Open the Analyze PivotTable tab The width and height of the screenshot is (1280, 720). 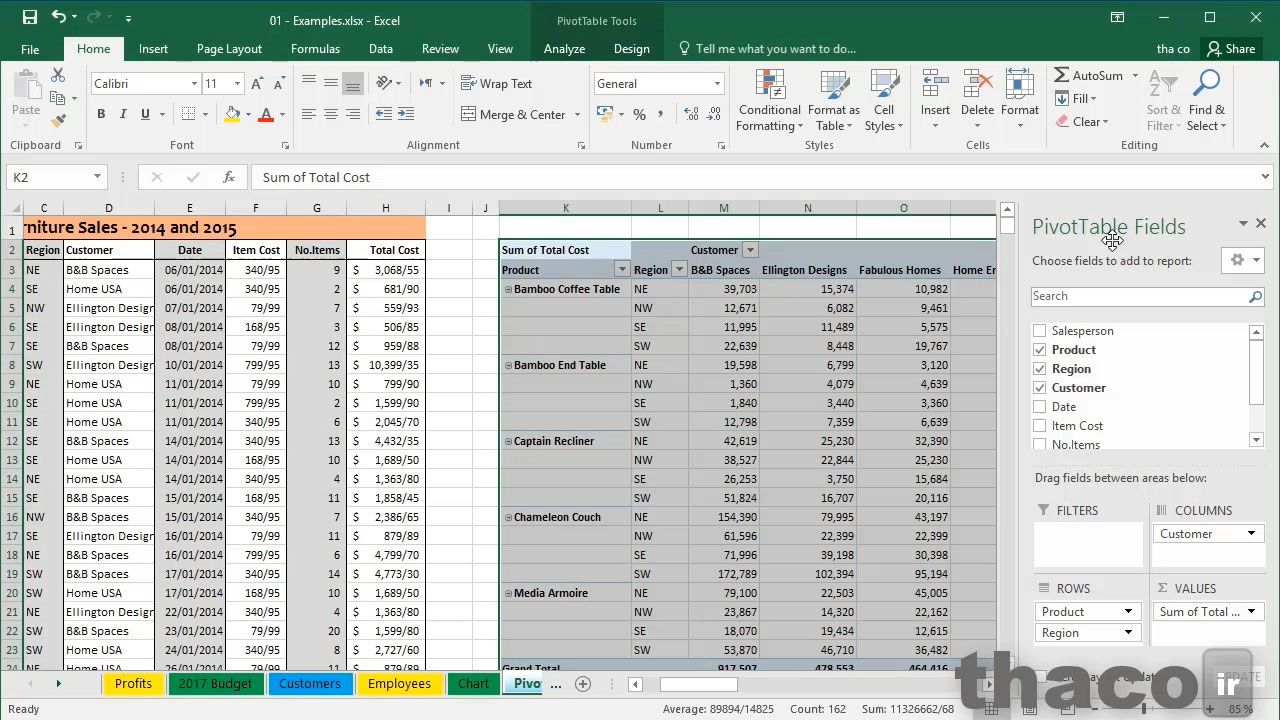pyautogui.click(x=564, y=49)
